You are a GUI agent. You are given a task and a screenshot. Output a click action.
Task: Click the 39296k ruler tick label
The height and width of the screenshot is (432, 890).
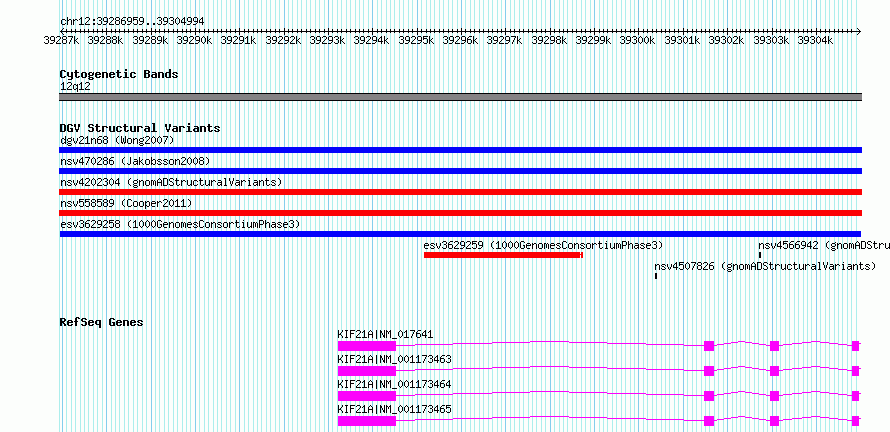pos(460,40)
